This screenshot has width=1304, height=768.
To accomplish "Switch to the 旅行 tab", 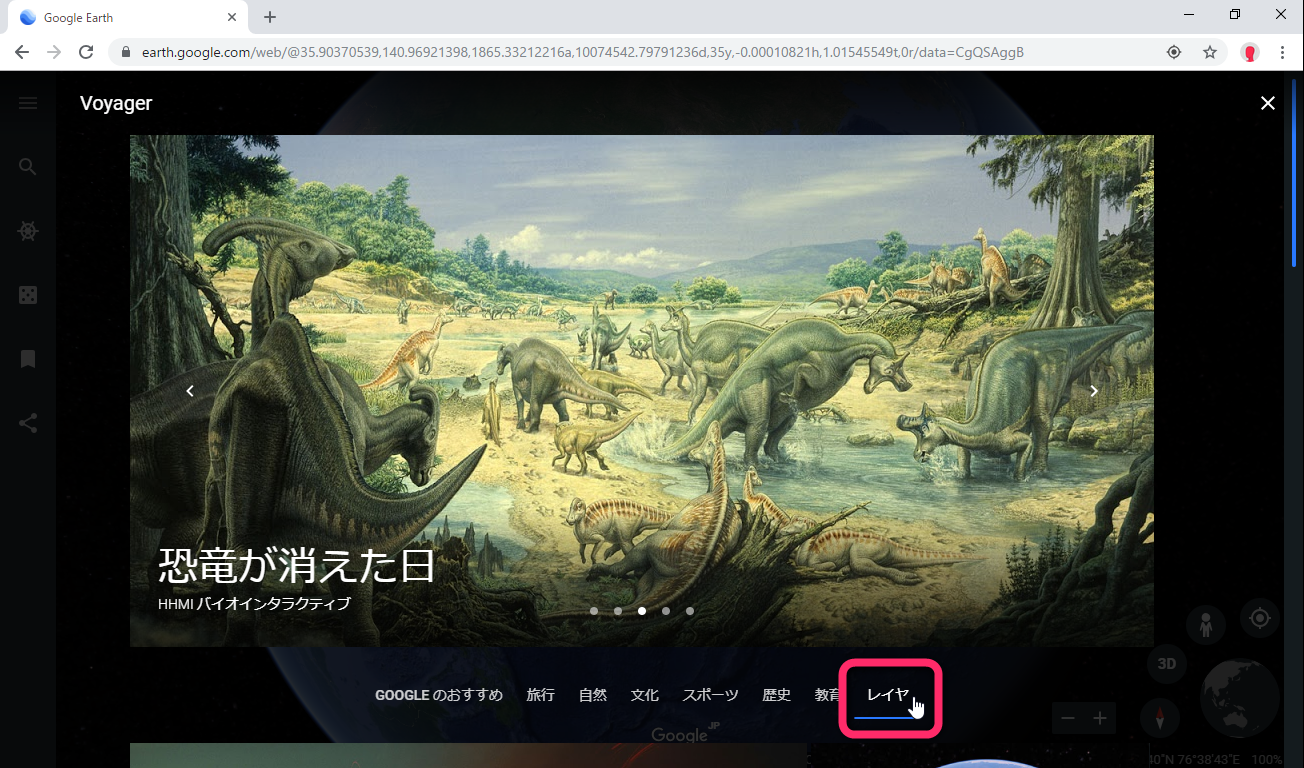I will coord(541,695).
